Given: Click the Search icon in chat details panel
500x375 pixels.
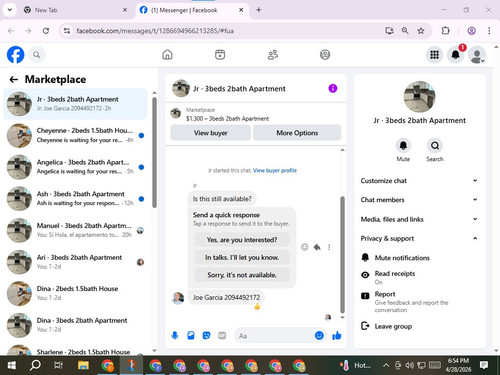Looking at the screenshot, I should click(435, 145).
